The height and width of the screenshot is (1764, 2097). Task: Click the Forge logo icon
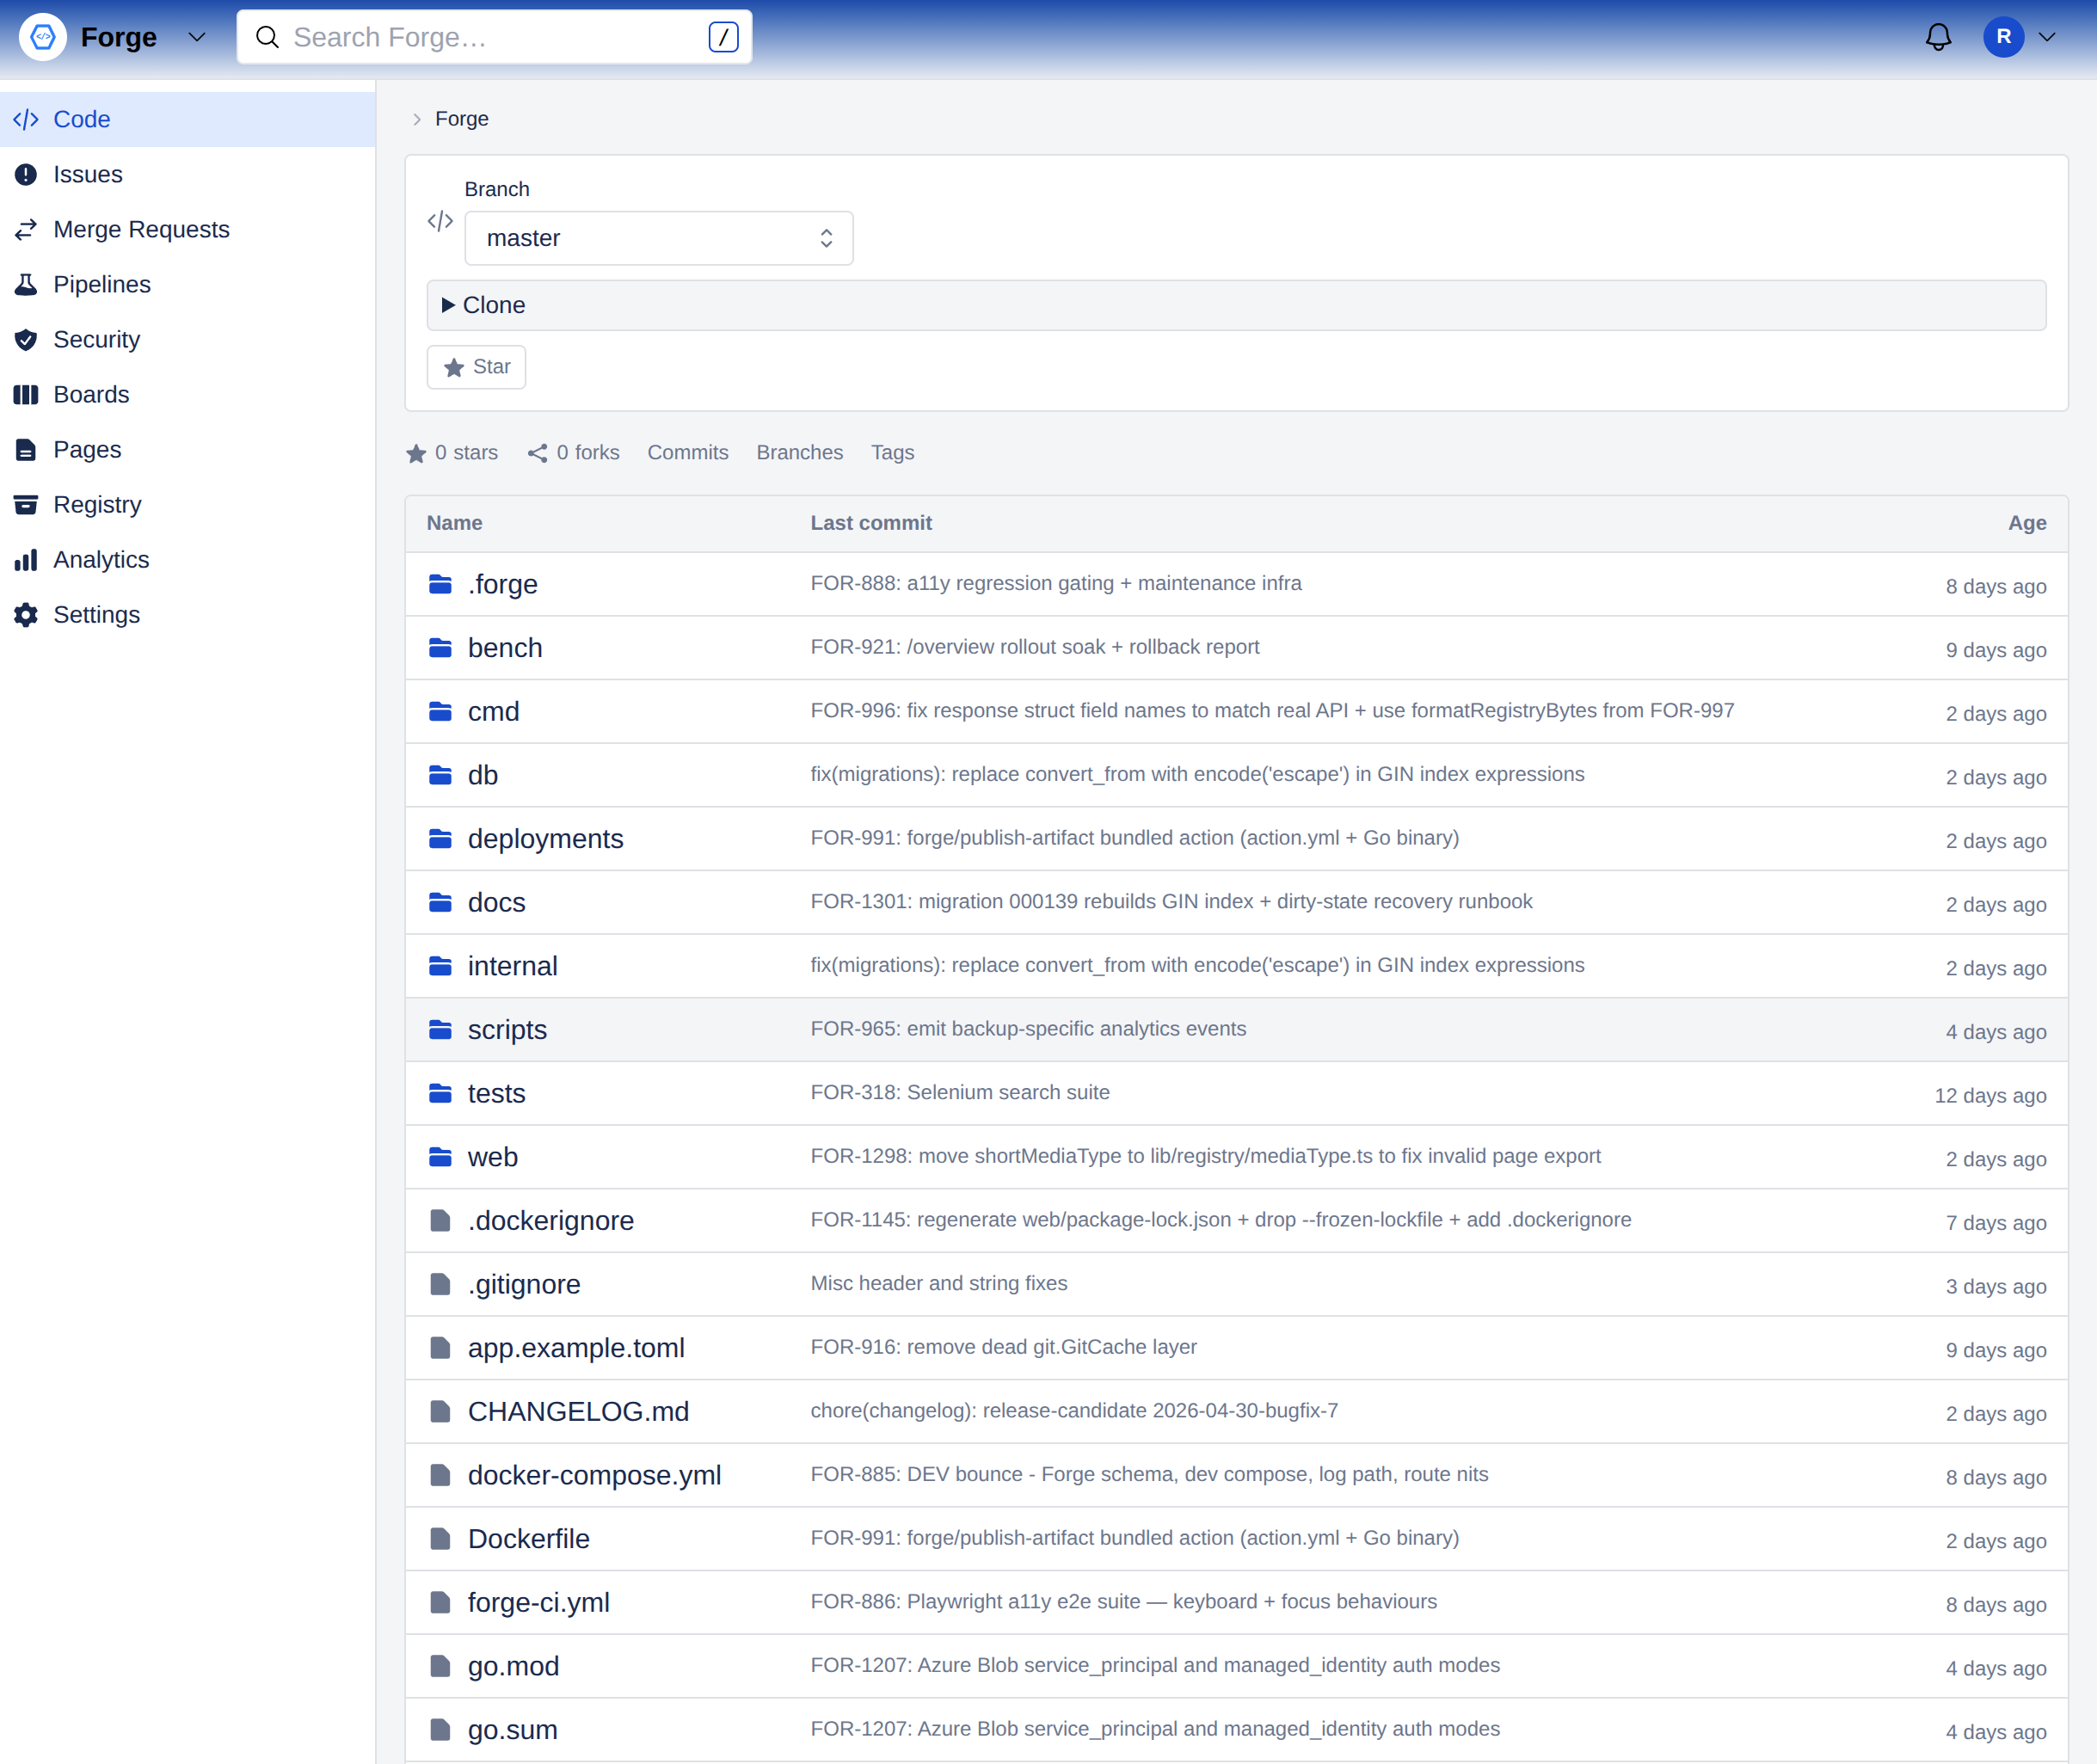point(43,37)
